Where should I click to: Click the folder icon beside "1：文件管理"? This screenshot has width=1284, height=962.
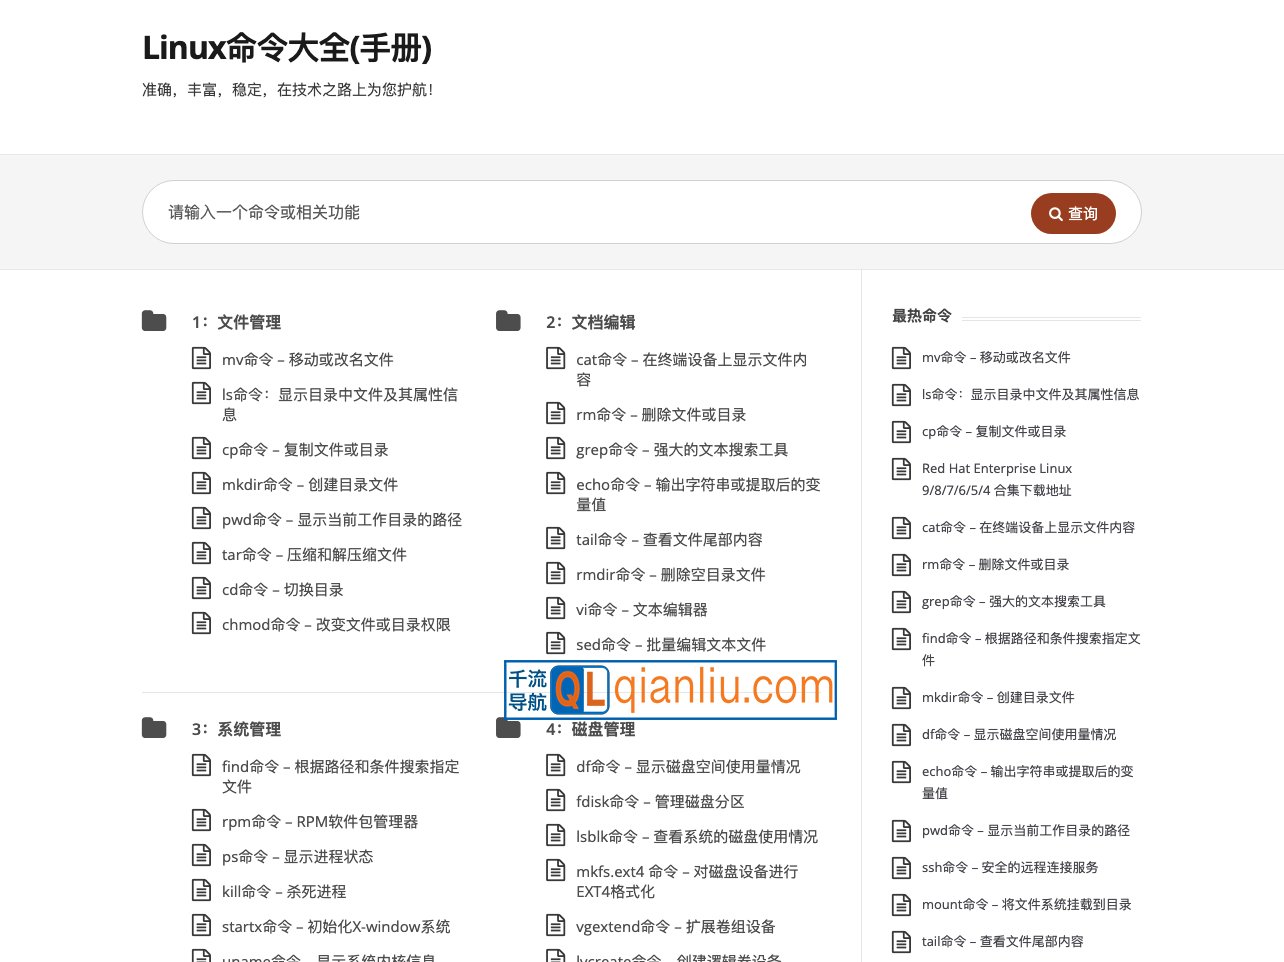154,321
